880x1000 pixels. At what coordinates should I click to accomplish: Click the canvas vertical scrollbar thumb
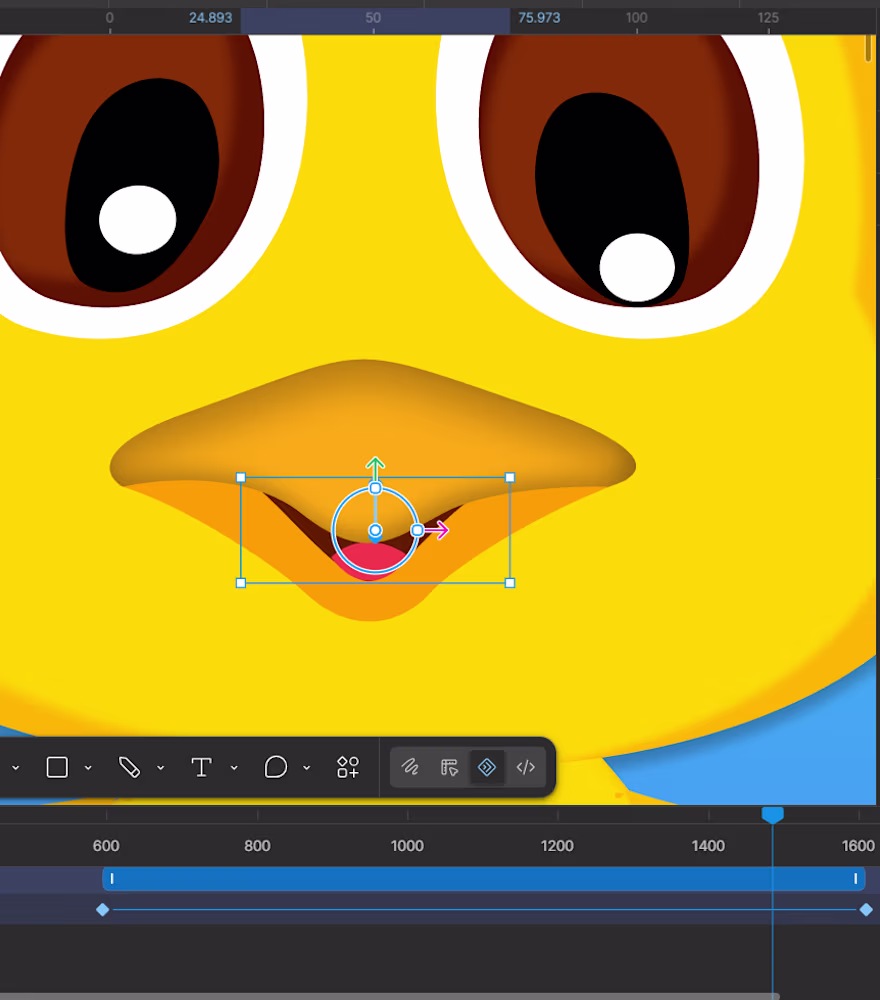(868, 48)
